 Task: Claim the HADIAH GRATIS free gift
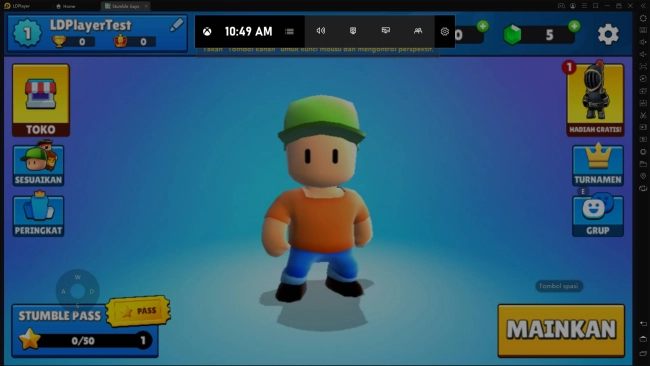[595, 100]
